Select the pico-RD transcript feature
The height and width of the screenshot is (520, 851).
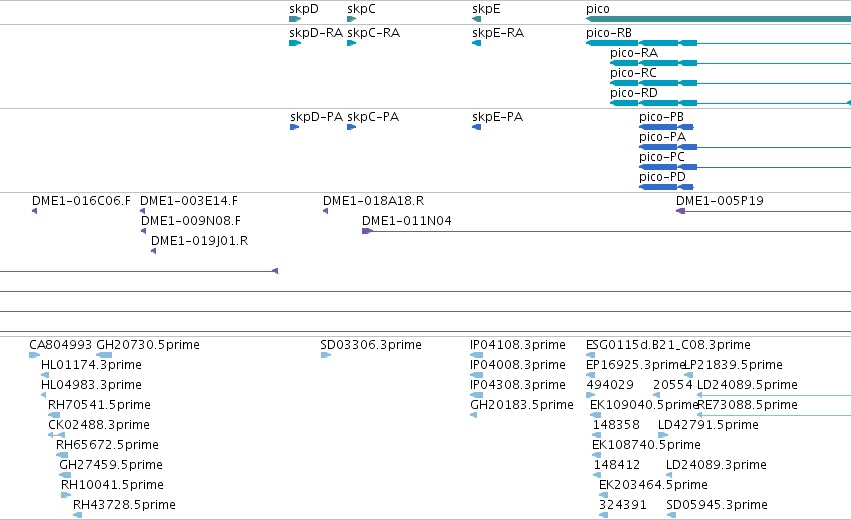tap(731, 103)
